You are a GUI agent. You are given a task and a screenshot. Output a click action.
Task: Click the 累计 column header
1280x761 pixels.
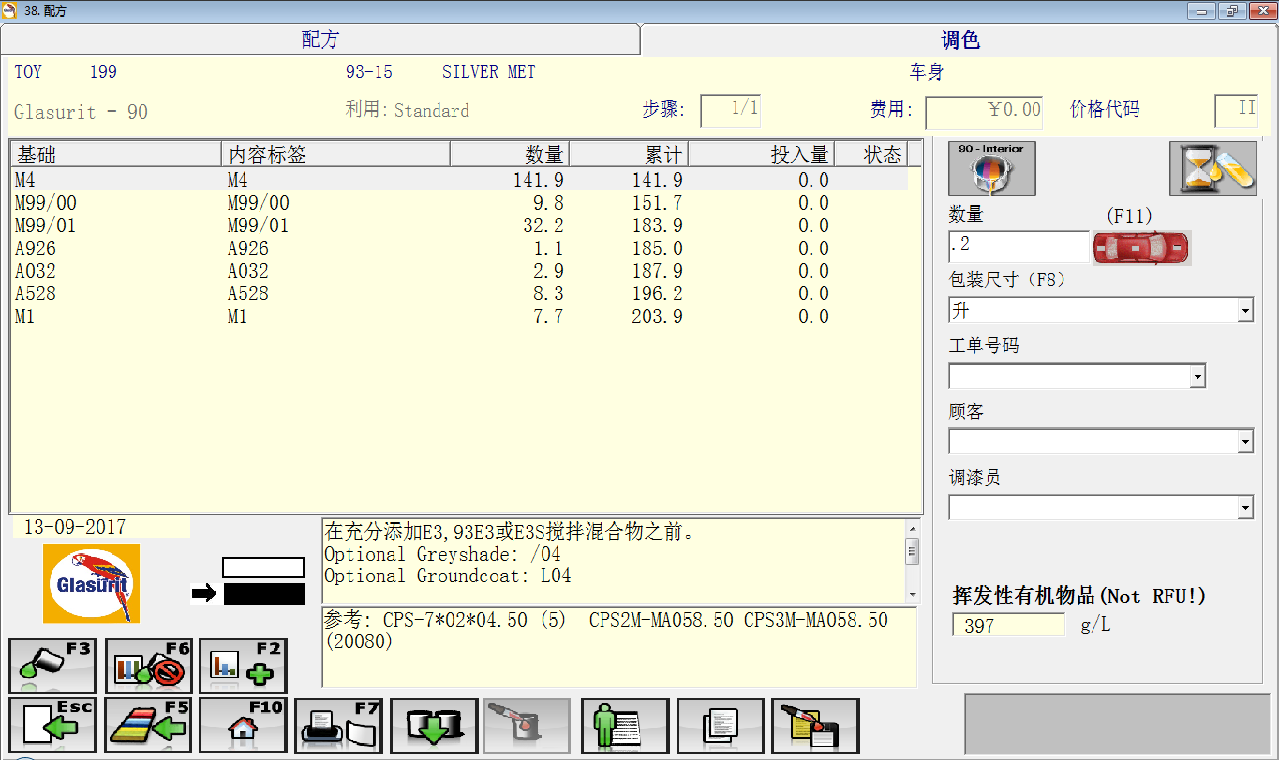point(629,154)
